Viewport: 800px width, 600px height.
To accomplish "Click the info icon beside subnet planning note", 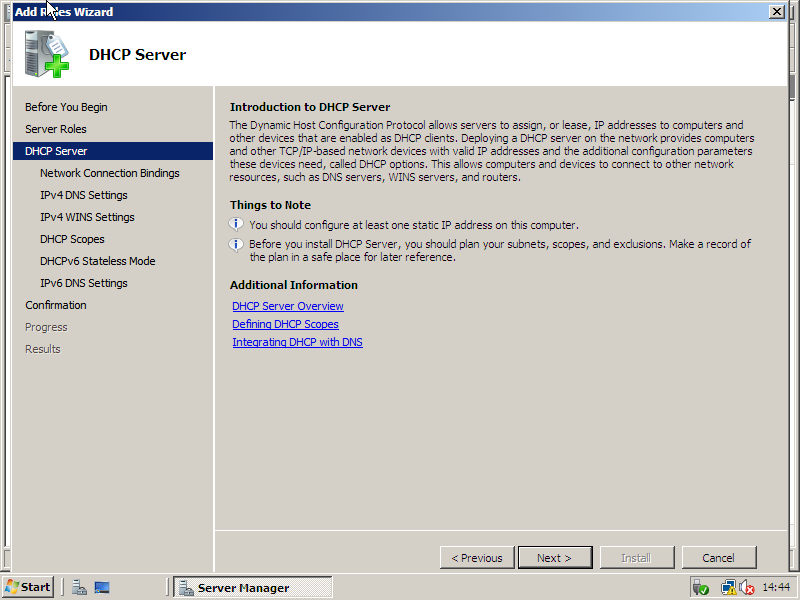I will pos(237,244).
